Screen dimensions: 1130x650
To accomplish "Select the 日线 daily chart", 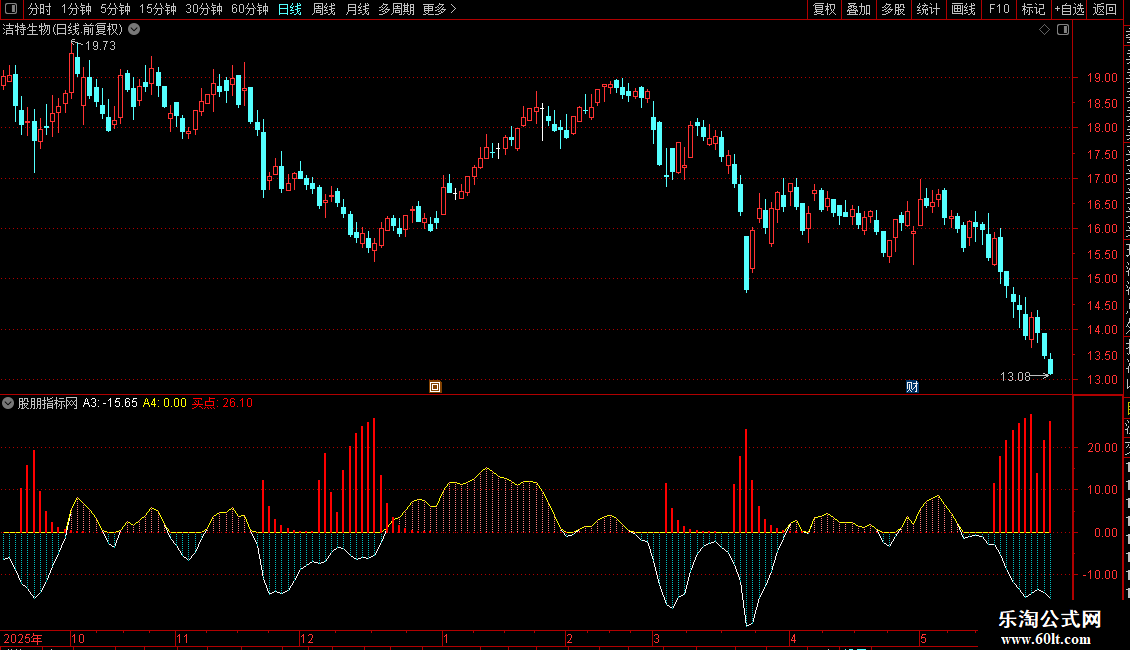I will (x=290, y=9).
